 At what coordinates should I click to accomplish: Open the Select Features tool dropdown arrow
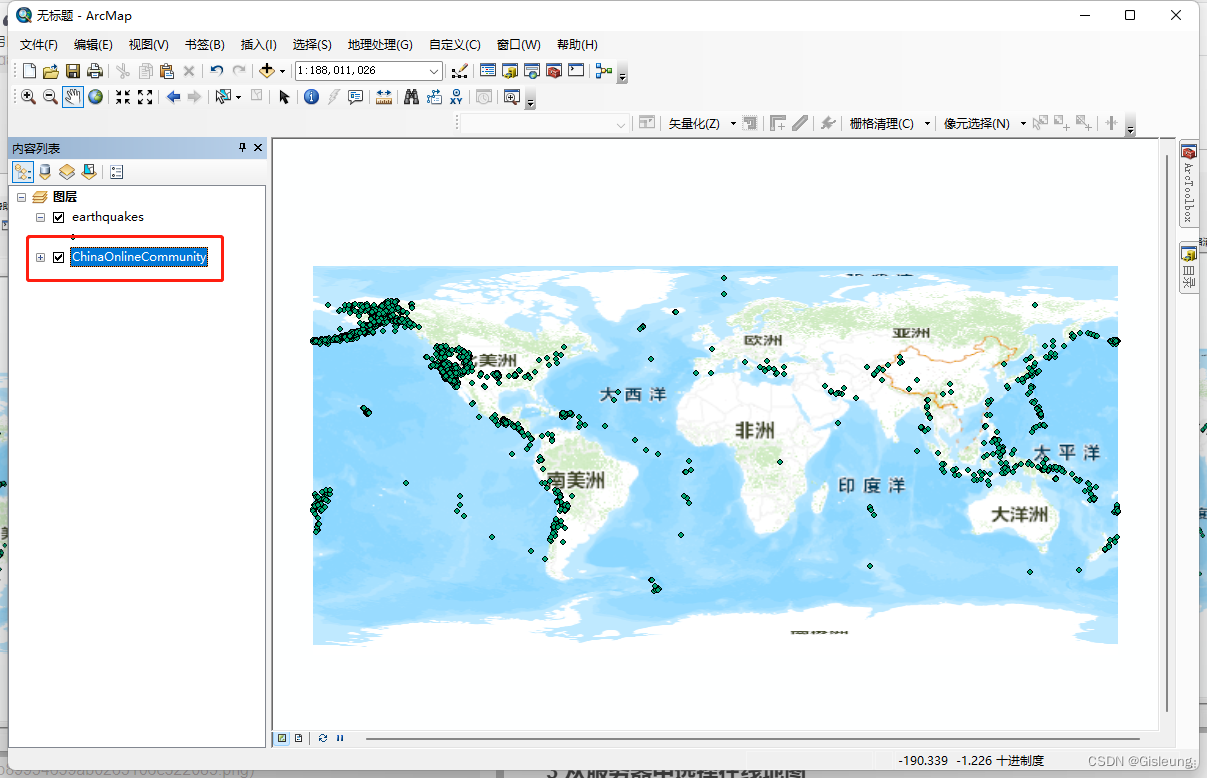click(238, 97)
